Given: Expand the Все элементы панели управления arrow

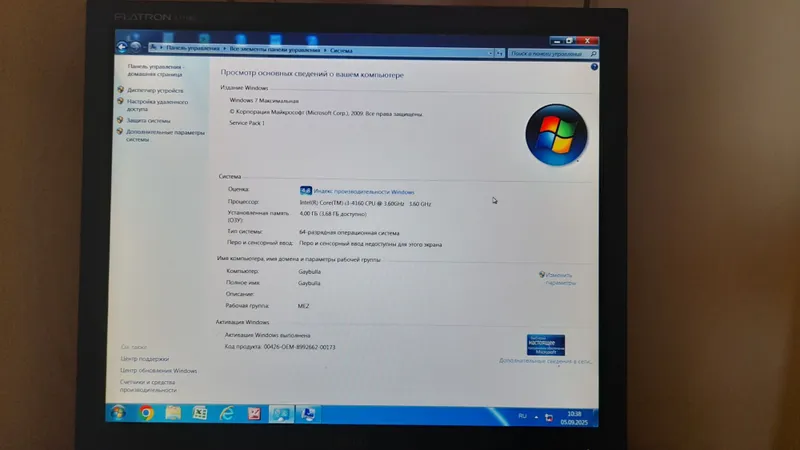Looking at the screenshot, I should click(324, 50).
